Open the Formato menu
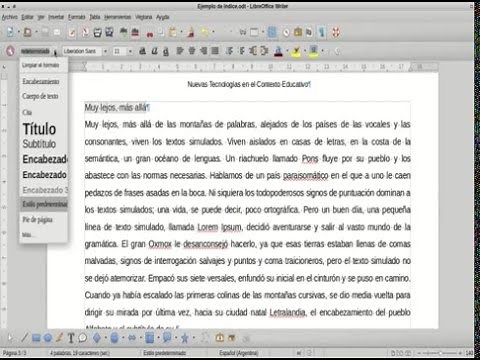 point(77,17)
